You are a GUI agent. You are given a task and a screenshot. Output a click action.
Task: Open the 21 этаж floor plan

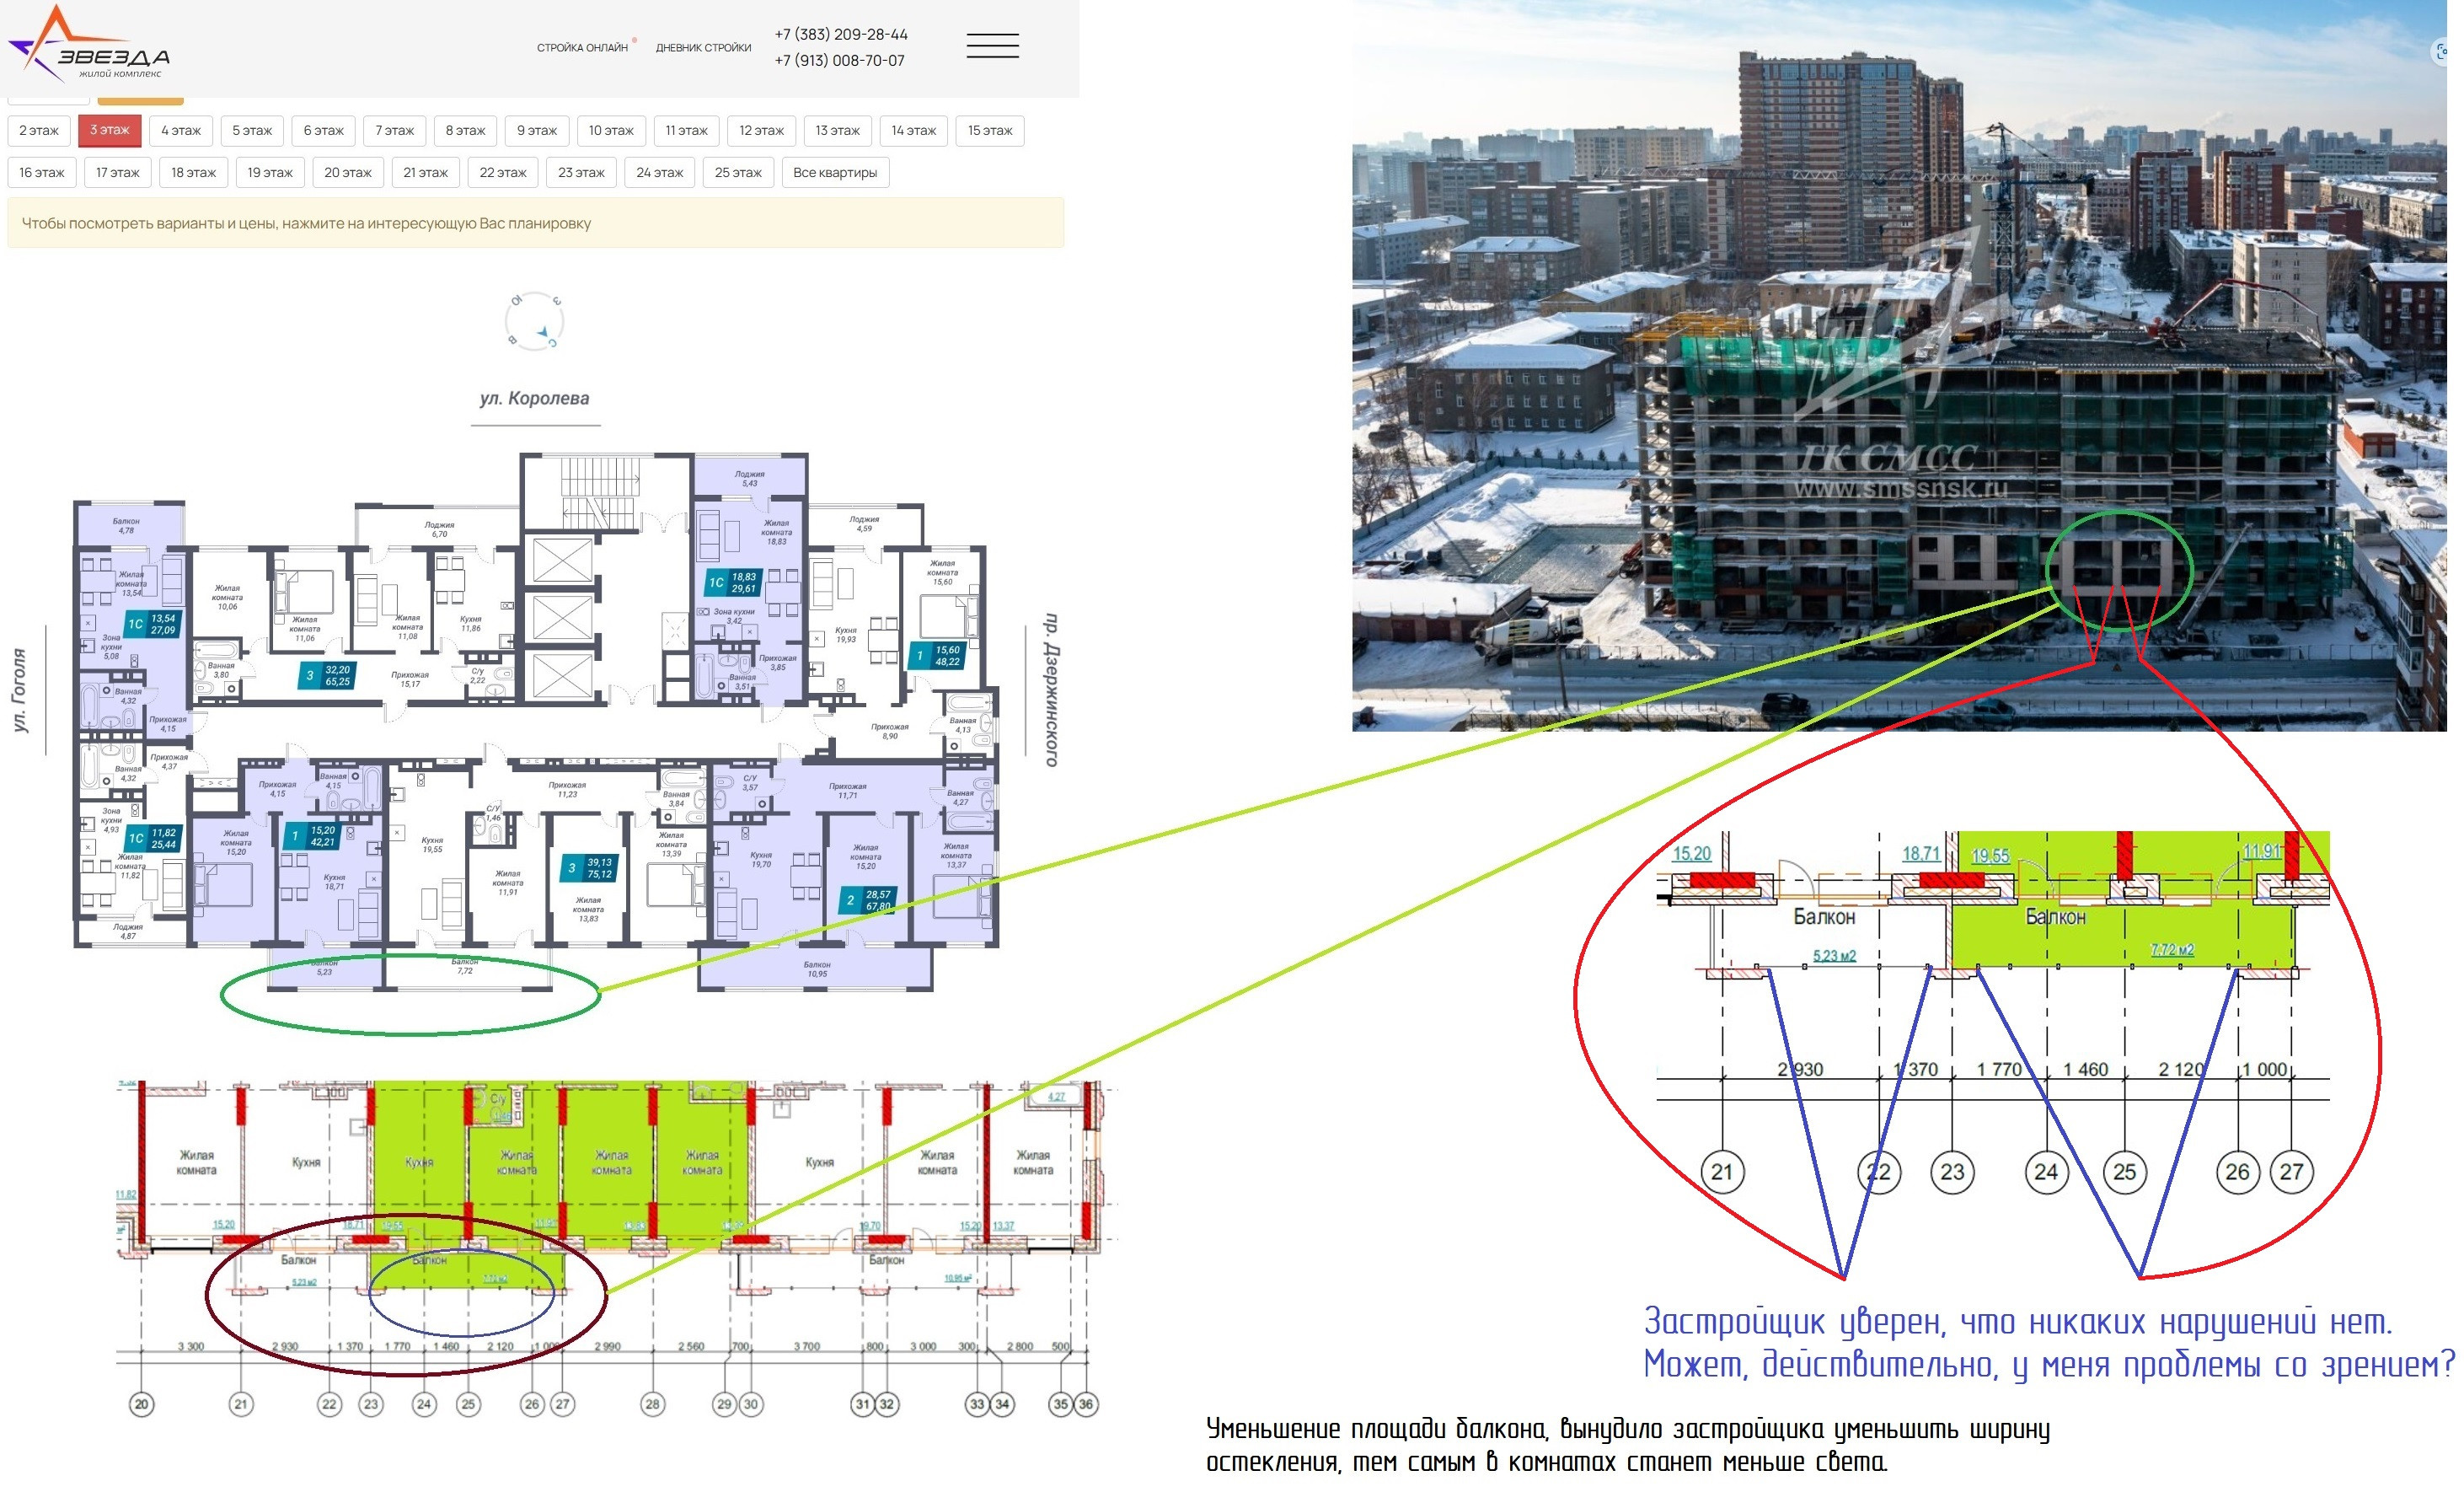point(425,173)
